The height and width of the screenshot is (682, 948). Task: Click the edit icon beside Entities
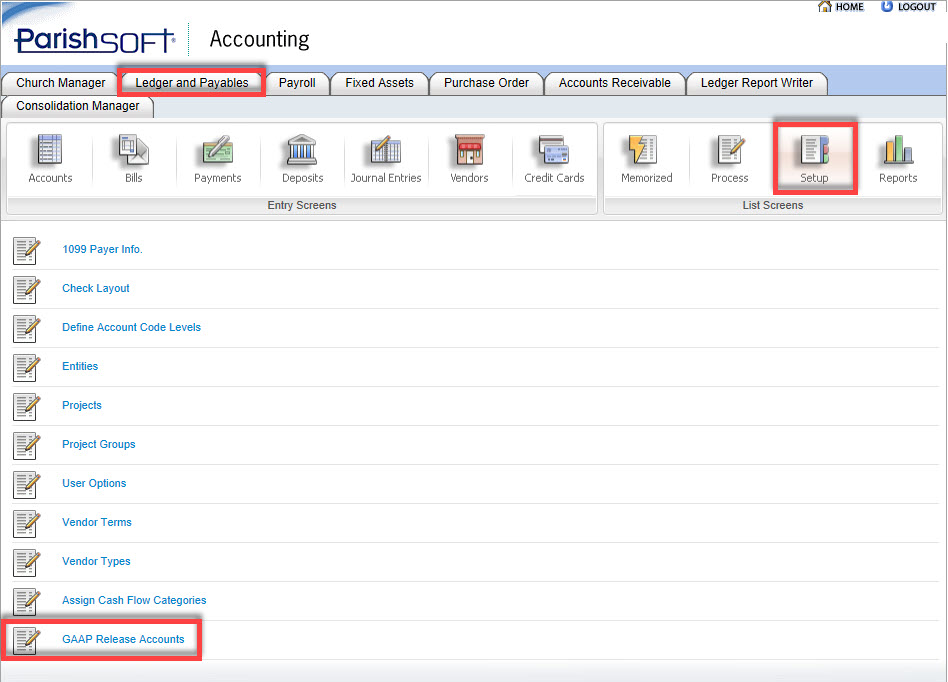(x=27, y=368)
